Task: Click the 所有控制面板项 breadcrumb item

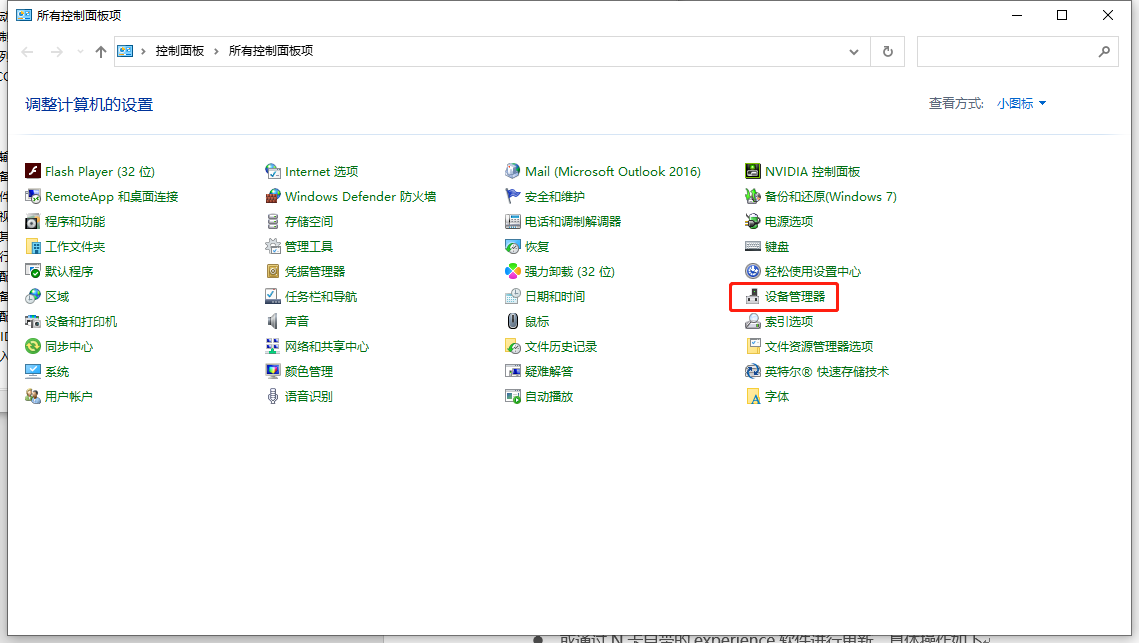Action: coord(271,51)
